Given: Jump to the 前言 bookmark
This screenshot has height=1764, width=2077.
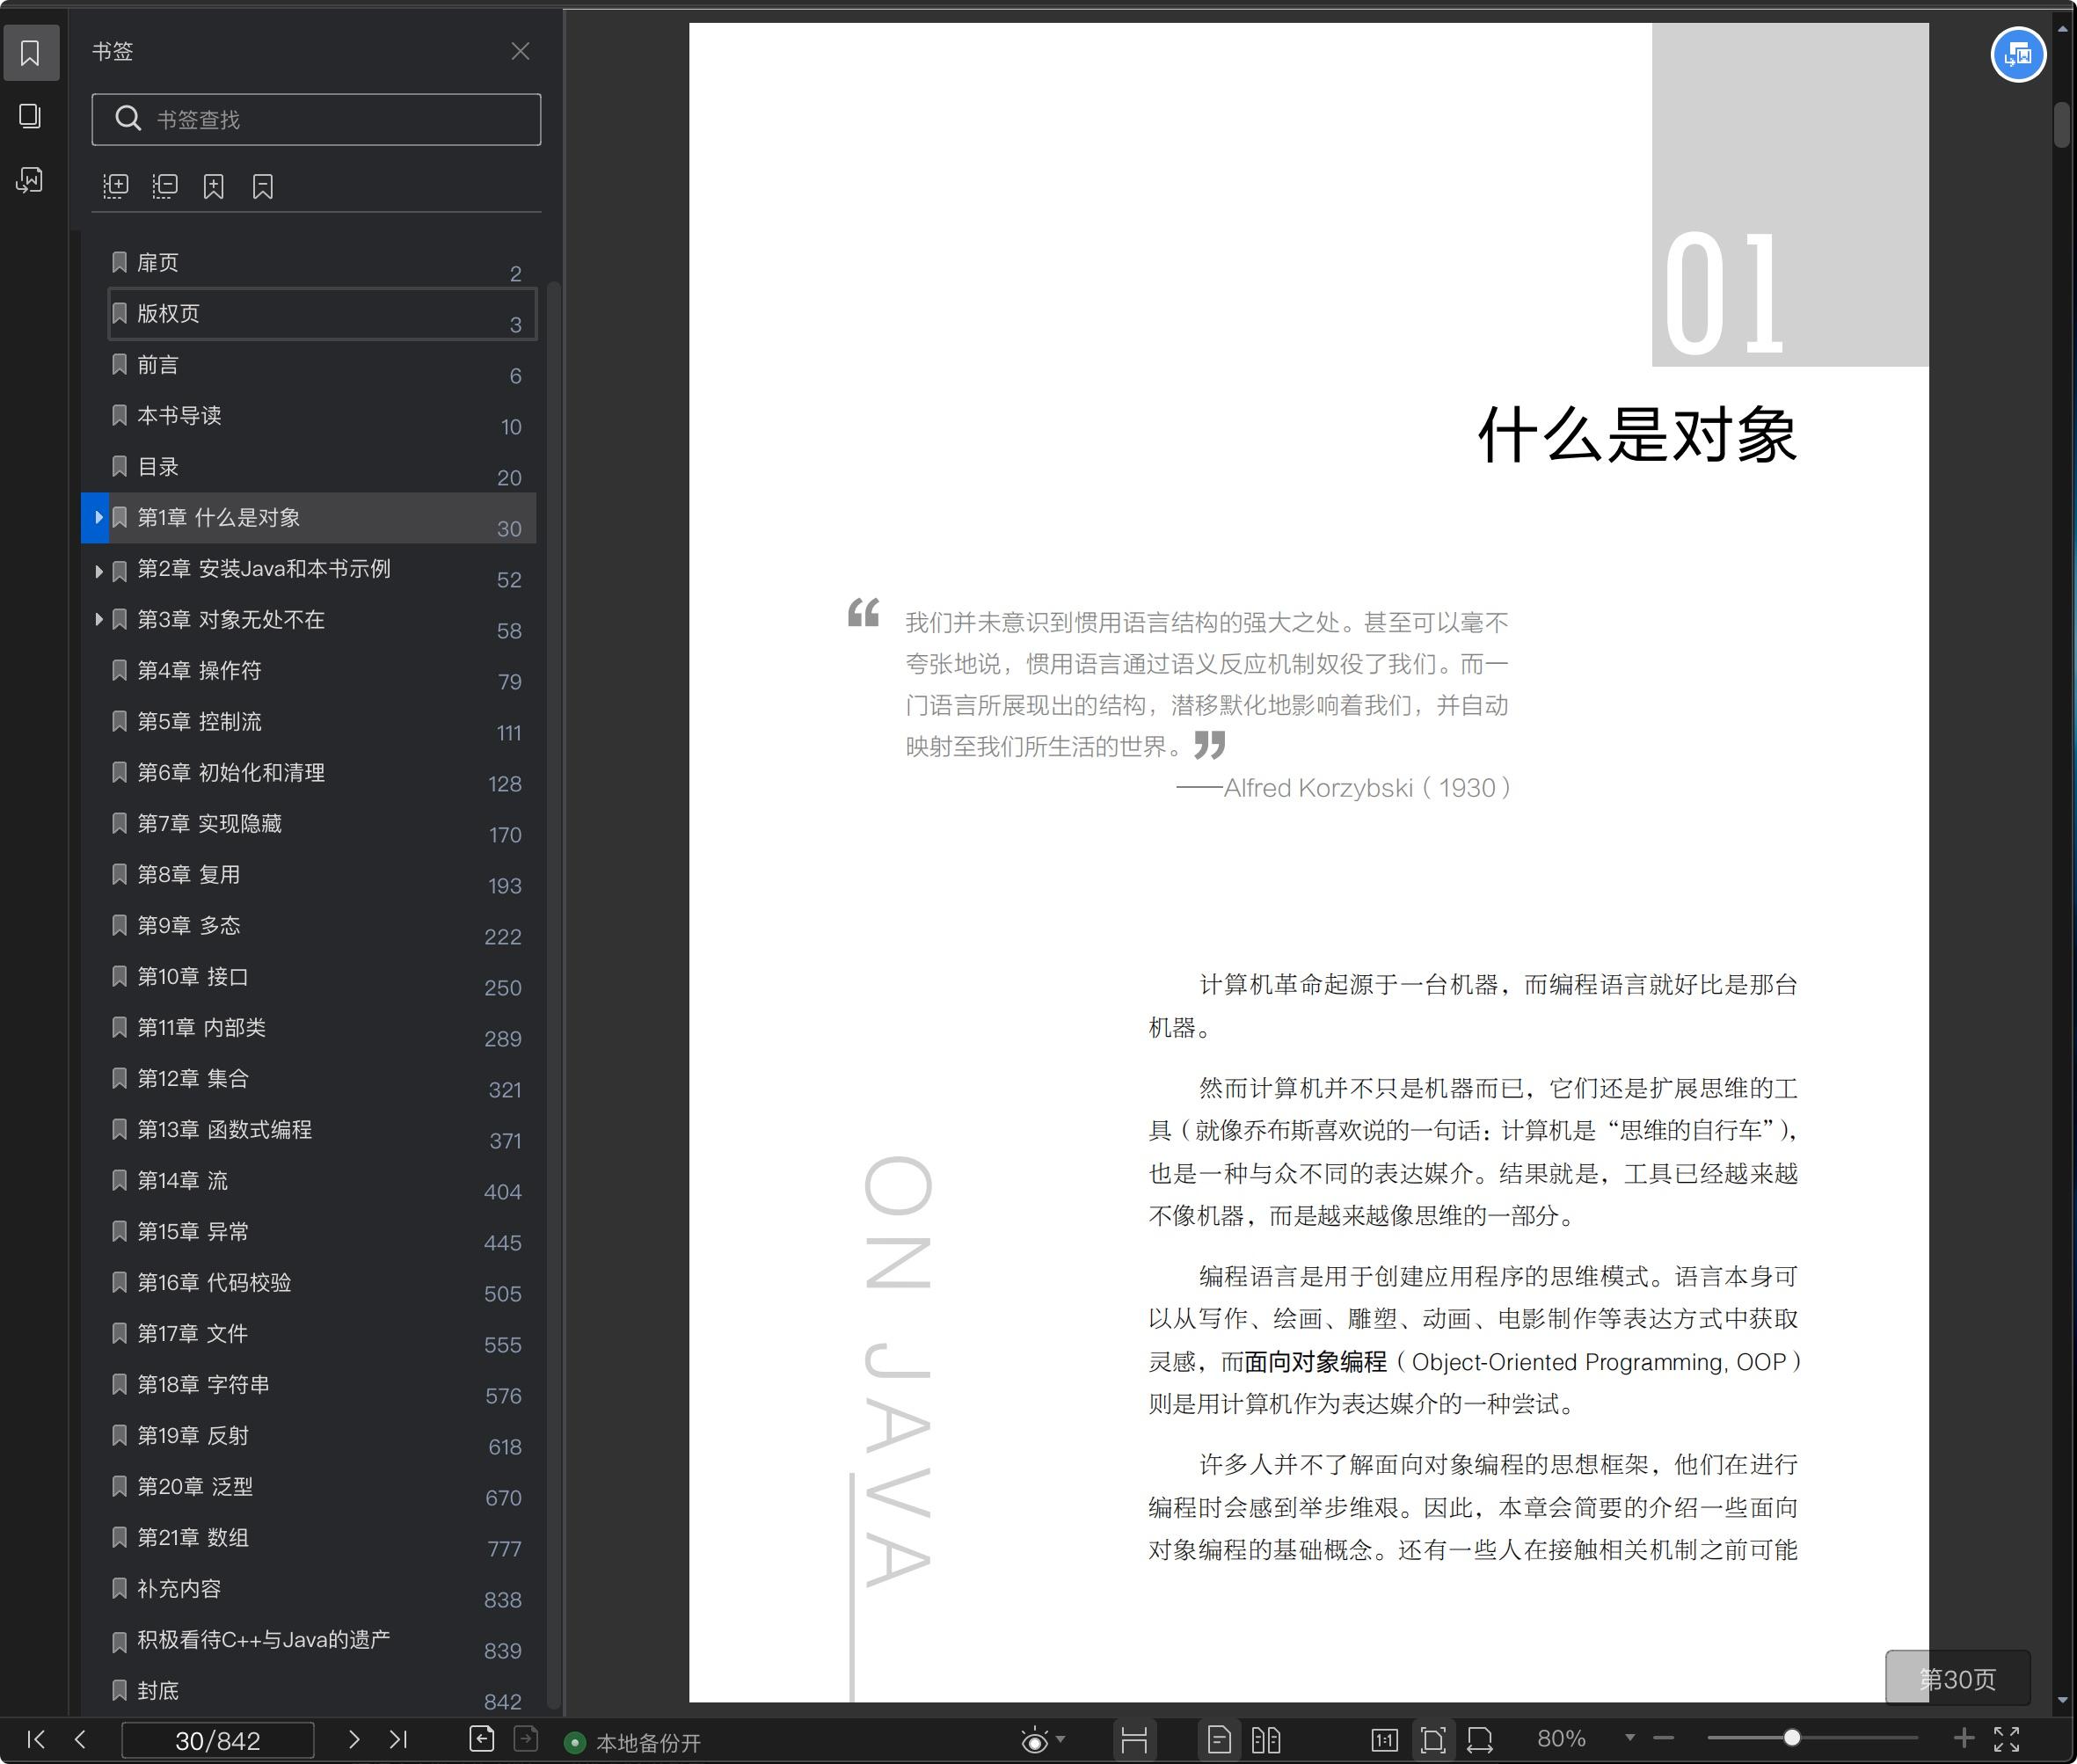Looking at the screenshot, I should coord(322,365).
